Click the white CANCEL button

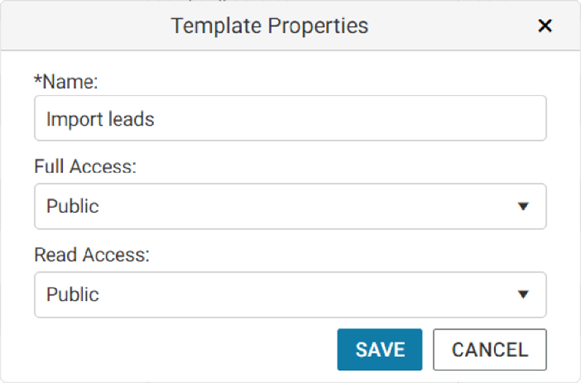point(489,350)
